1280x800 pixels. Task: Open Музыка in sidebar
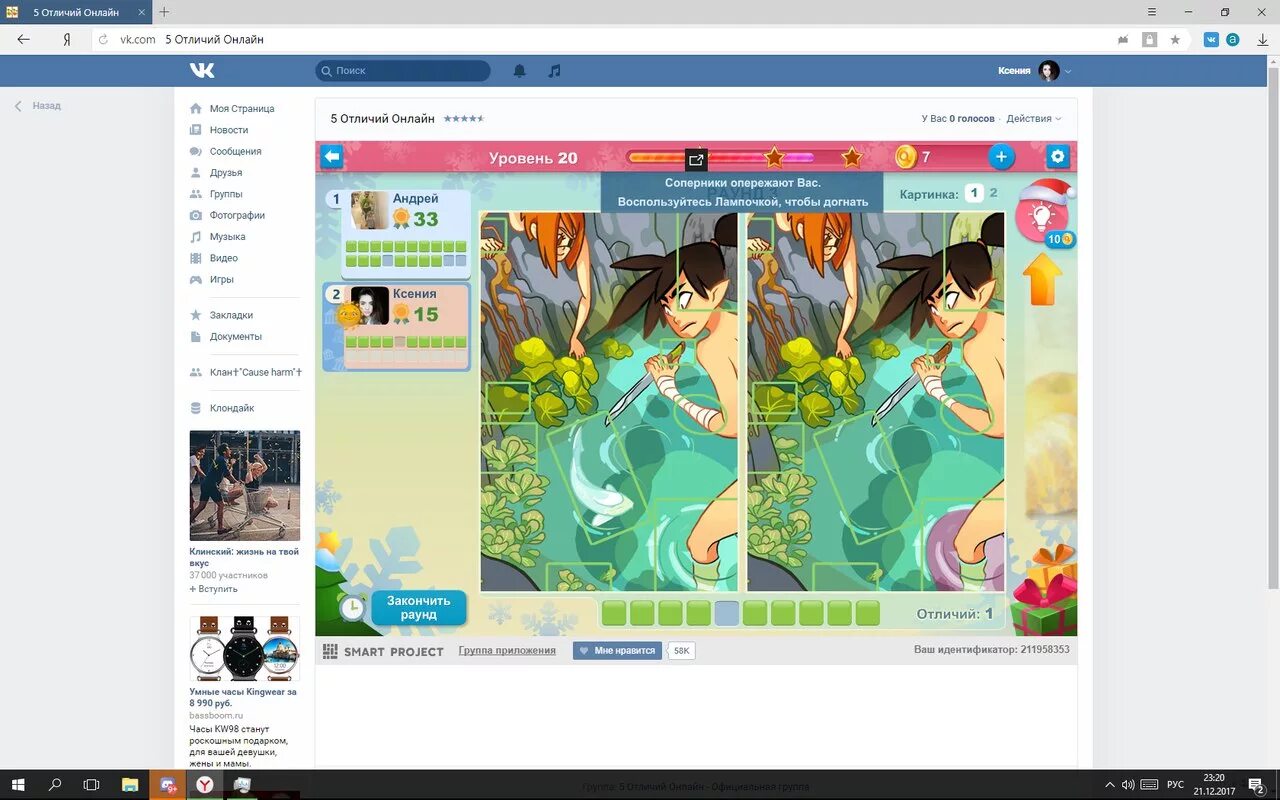[x=228, y=237]
